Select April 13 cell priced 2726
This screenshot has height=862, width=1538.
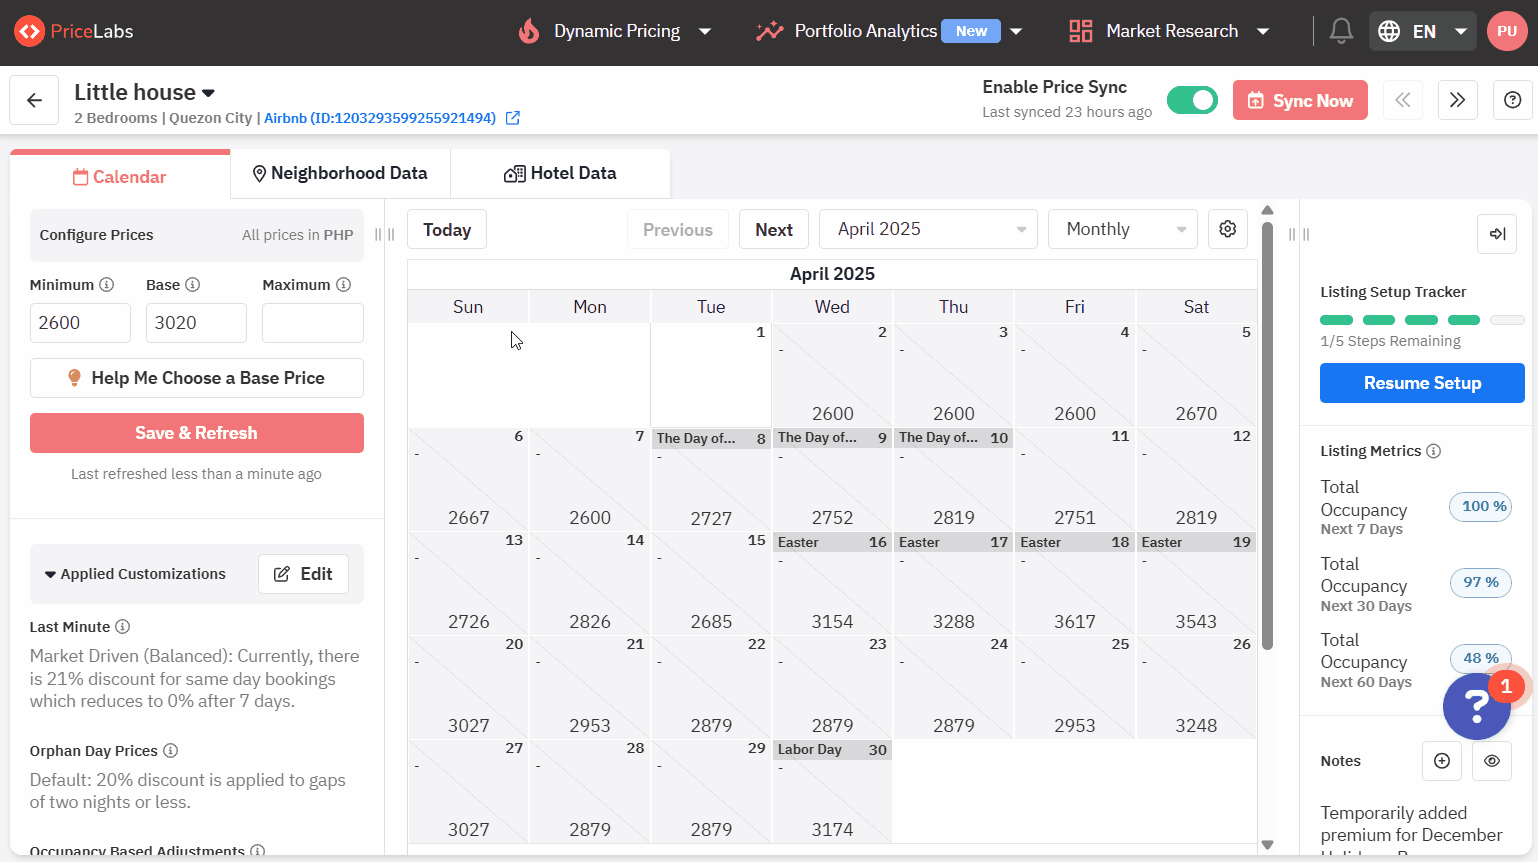point(468,584)
